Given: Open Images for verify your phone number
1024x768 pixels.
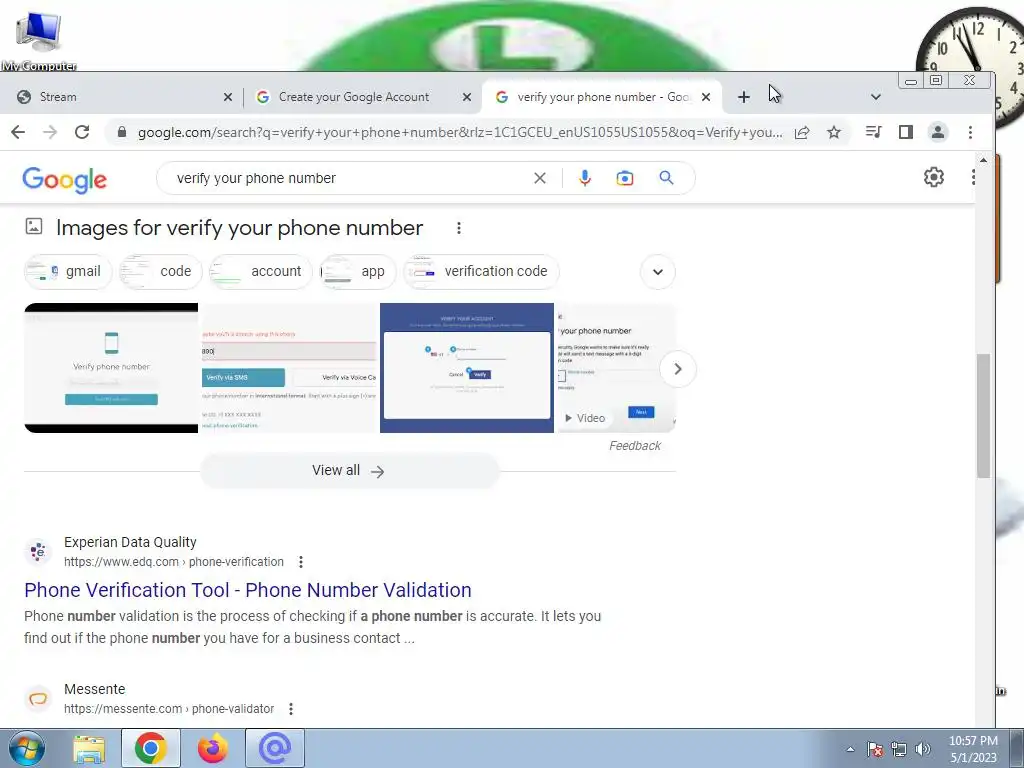Looking at the screenshot, I should click(239, 228).
